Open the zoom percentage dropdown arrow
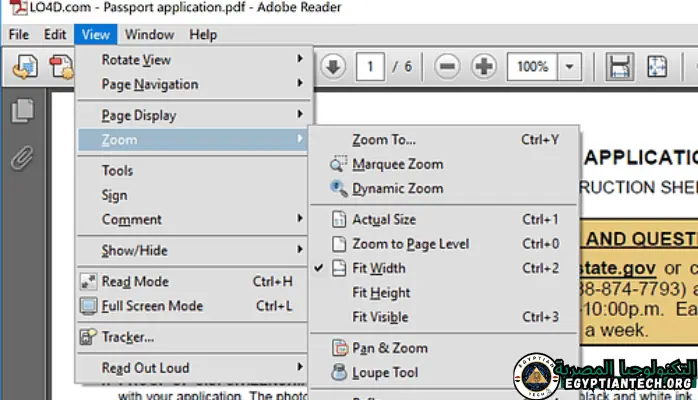 (x=569, y=67)
